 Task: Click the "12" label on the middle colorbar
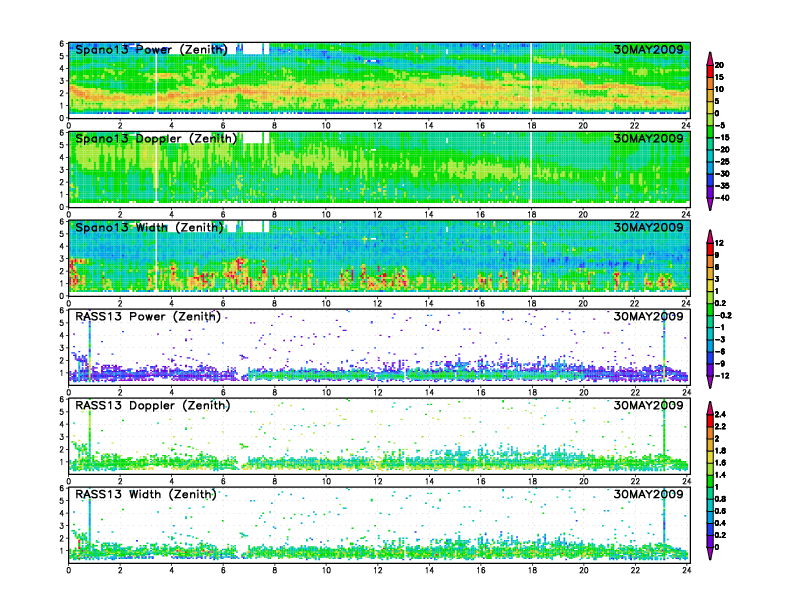click(719, 243)
